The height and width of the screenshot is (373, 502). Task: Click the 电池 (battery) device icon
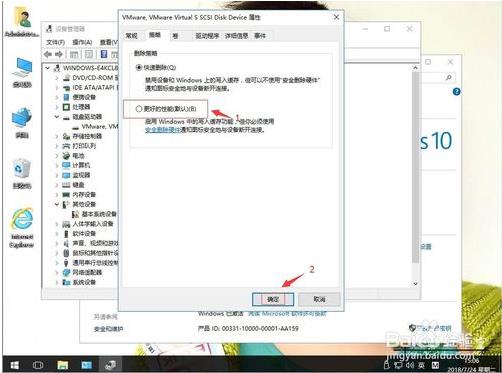(66, 155)
